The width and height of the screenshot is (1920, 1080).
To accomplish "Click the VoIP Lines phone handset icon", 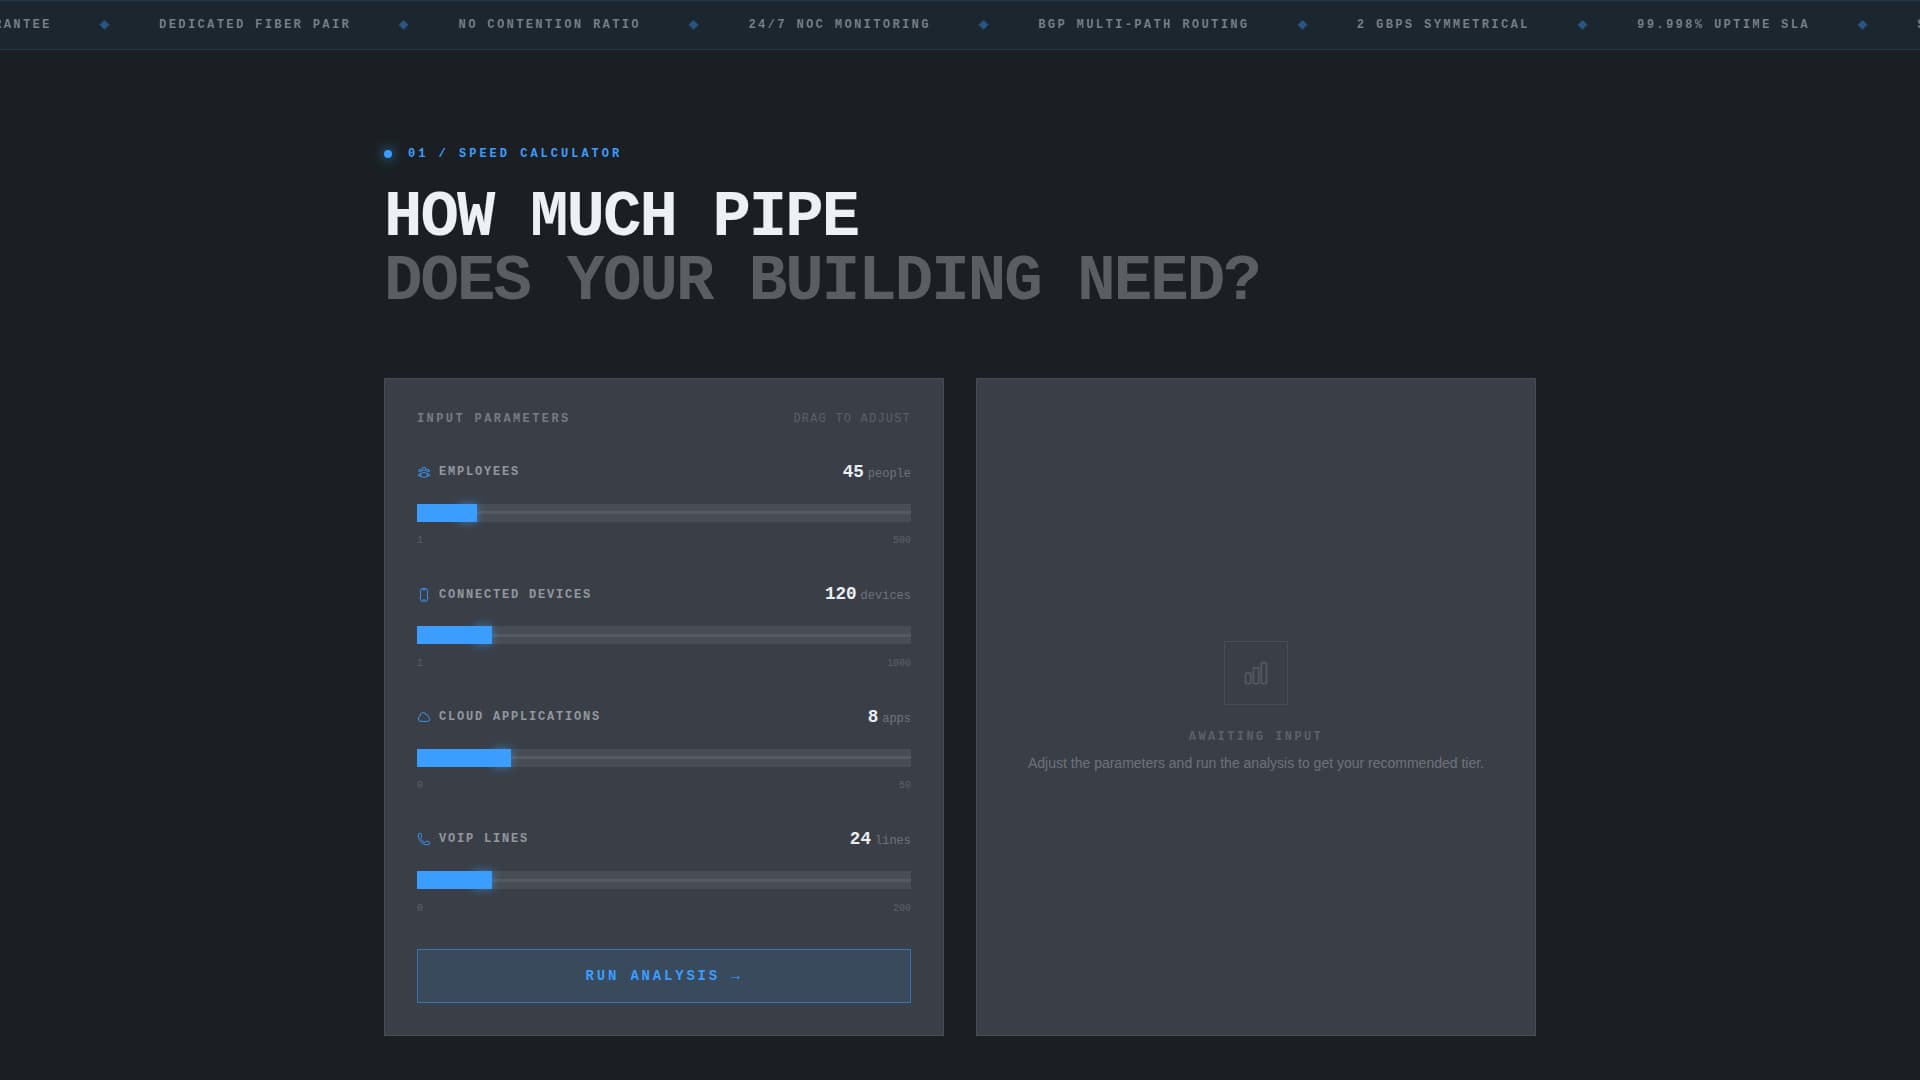I will click(424, 839).
